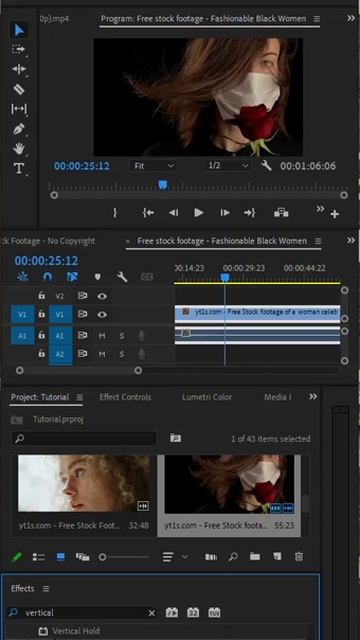Mute audio track A1
Viewport: 360px width, 640px height.
pos(102,336)
